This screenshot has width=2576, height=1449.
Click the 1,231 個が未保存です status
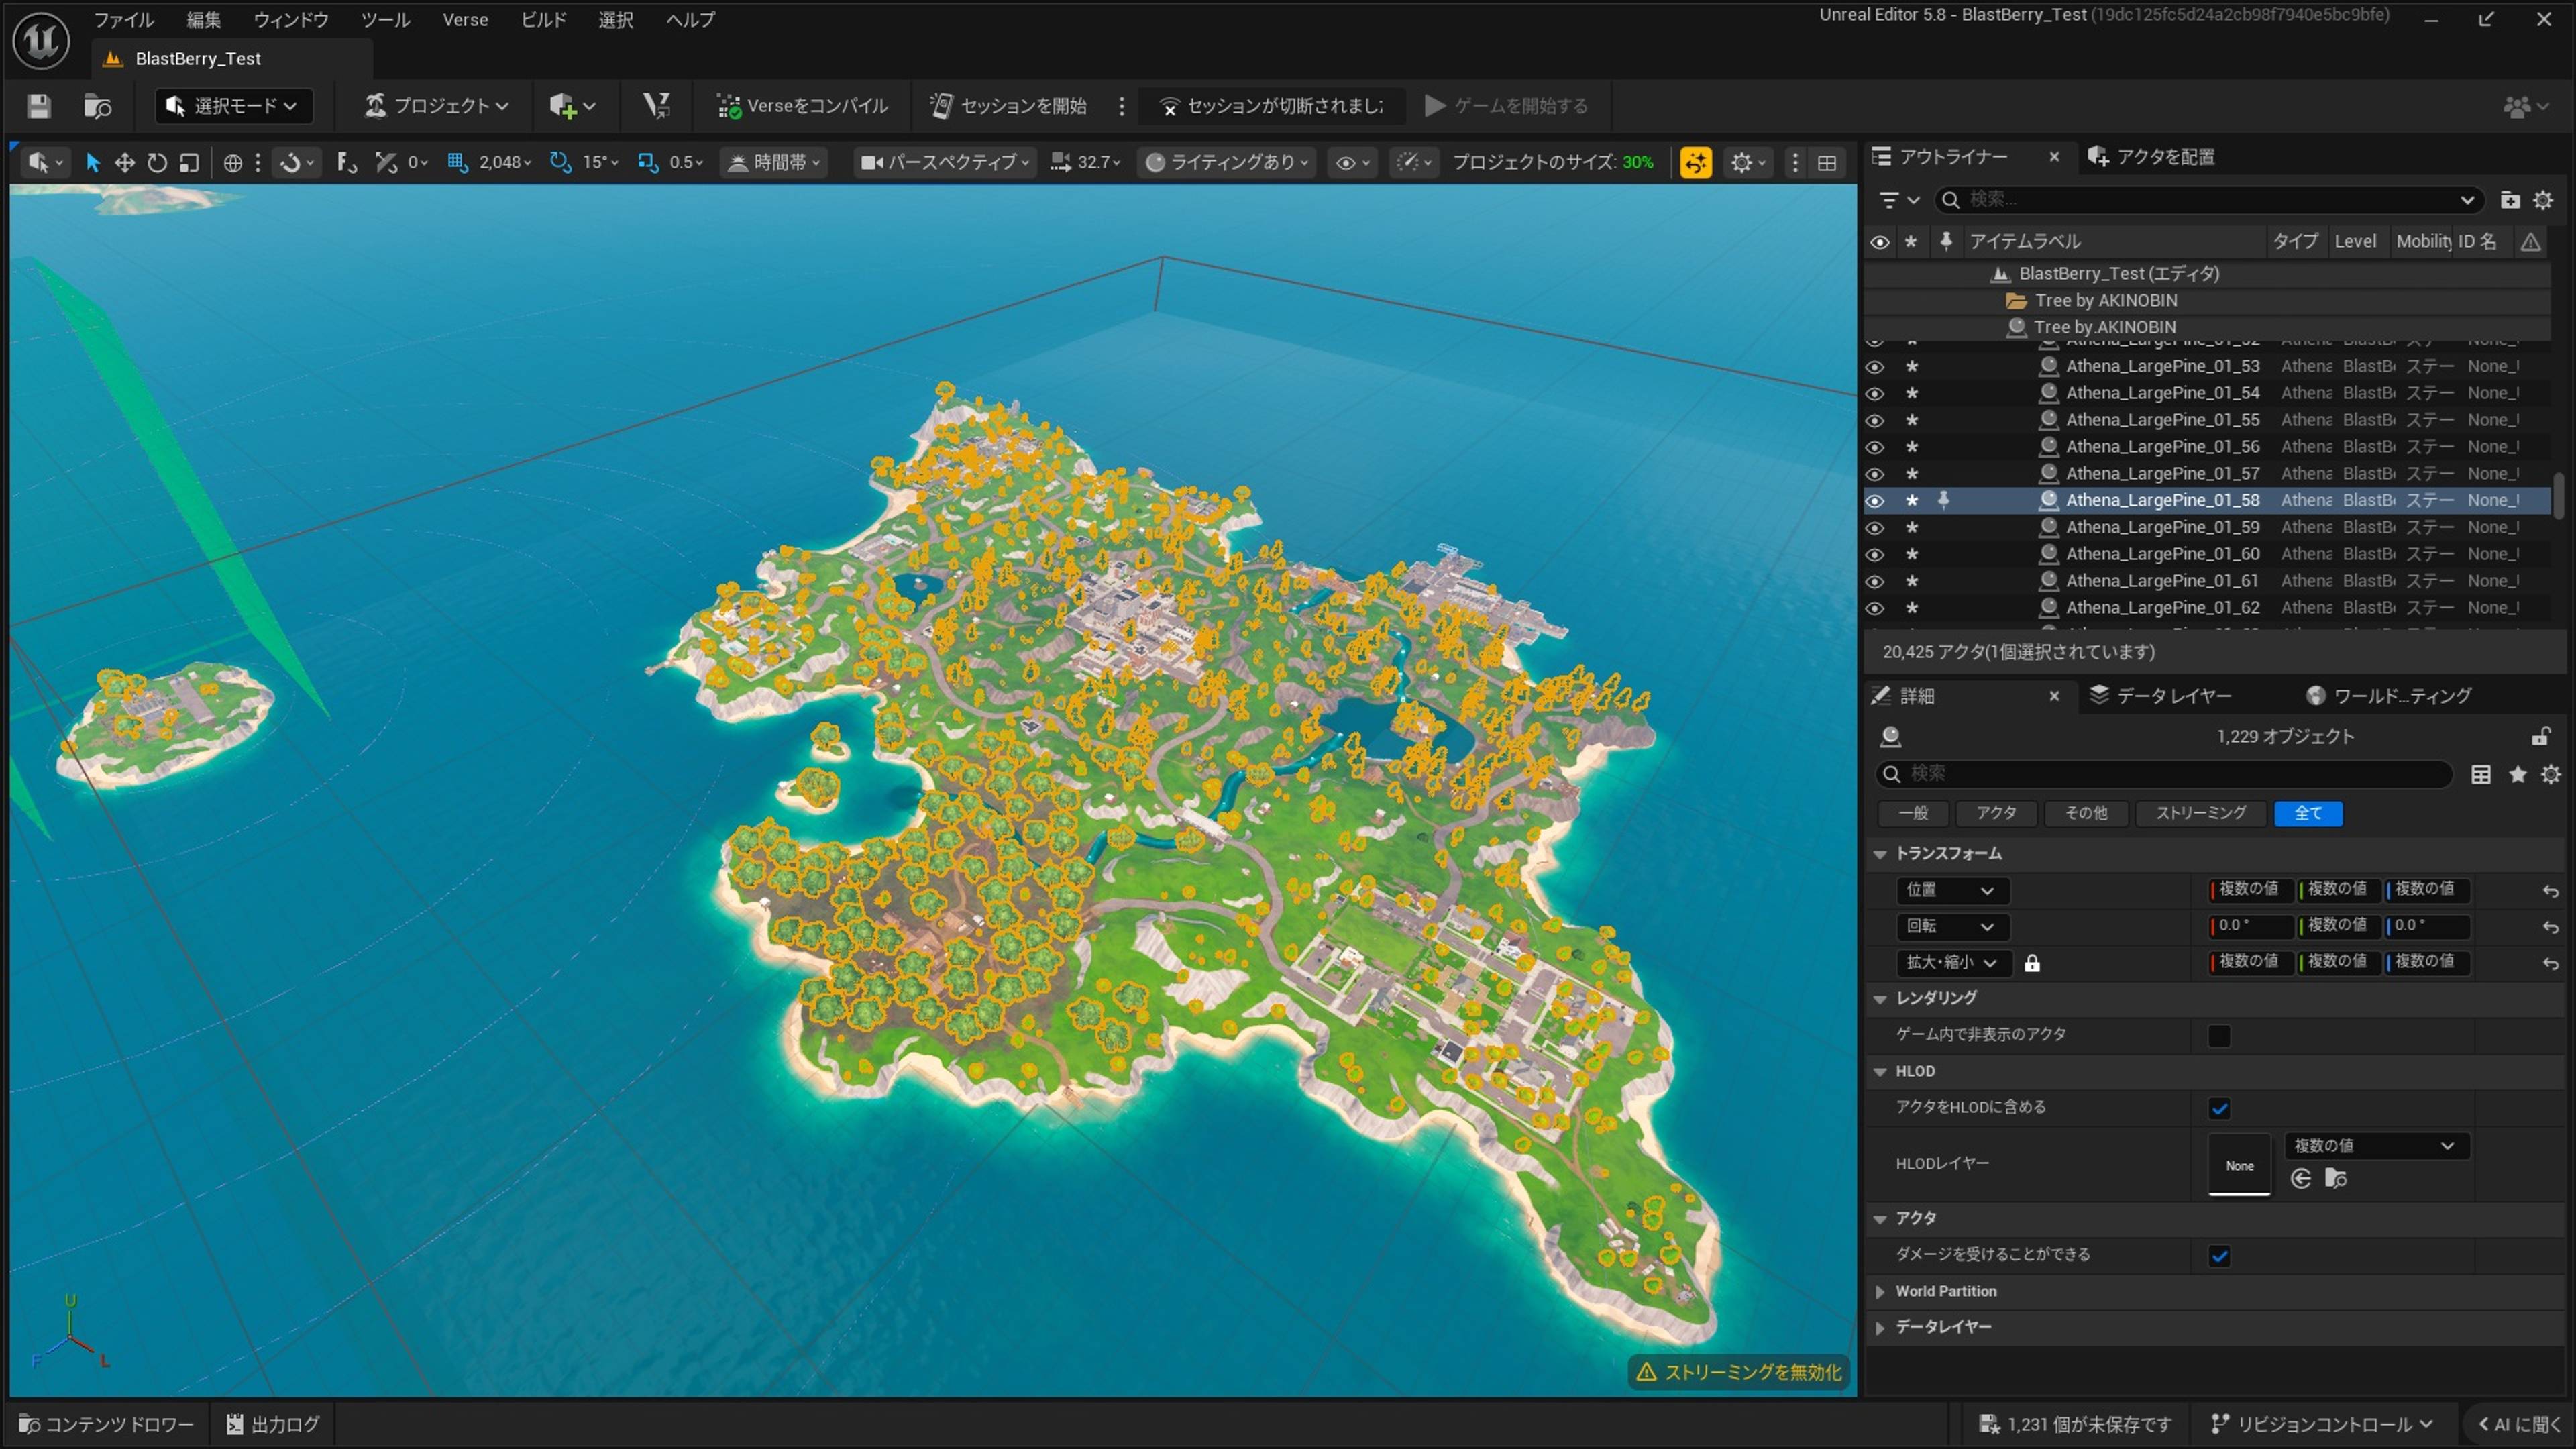pos(2075,1424)
